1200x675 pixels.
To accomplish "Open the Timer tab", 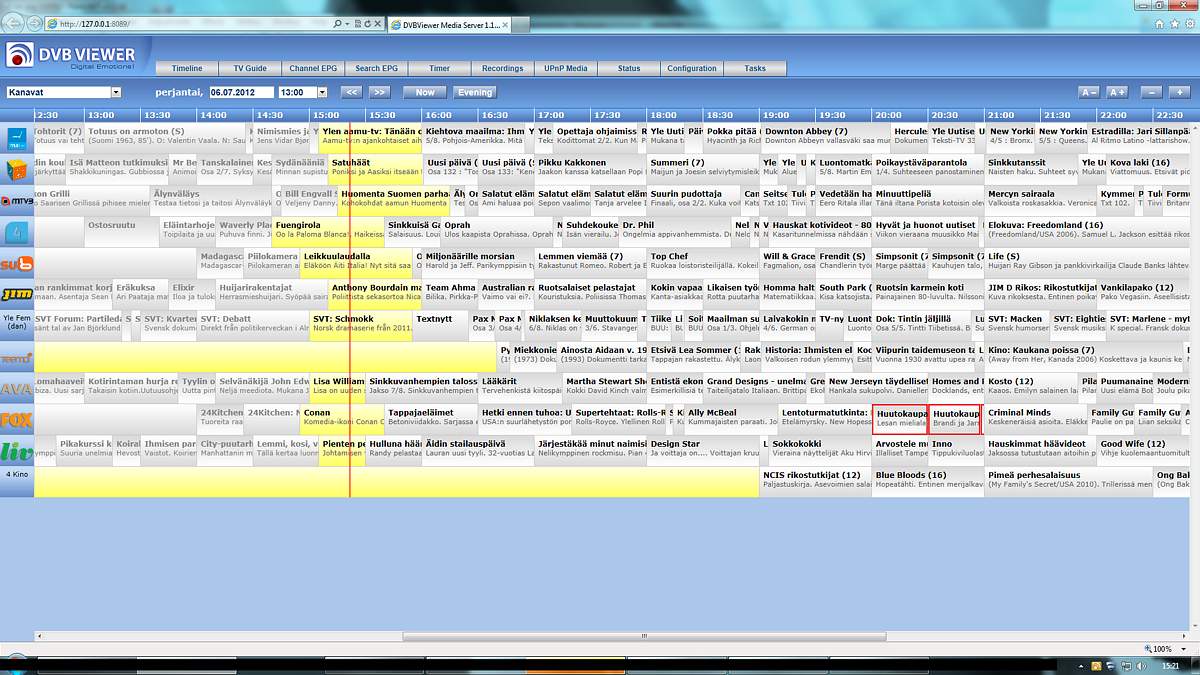I will tap(439, 68).
